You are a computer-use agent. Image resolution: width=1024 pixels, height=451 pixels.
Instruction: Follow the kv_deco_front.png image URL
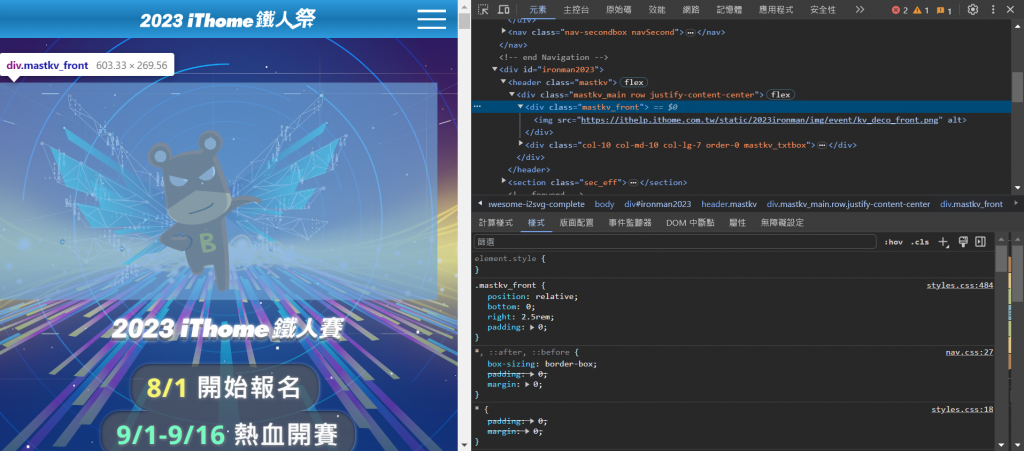coord(760,120)
